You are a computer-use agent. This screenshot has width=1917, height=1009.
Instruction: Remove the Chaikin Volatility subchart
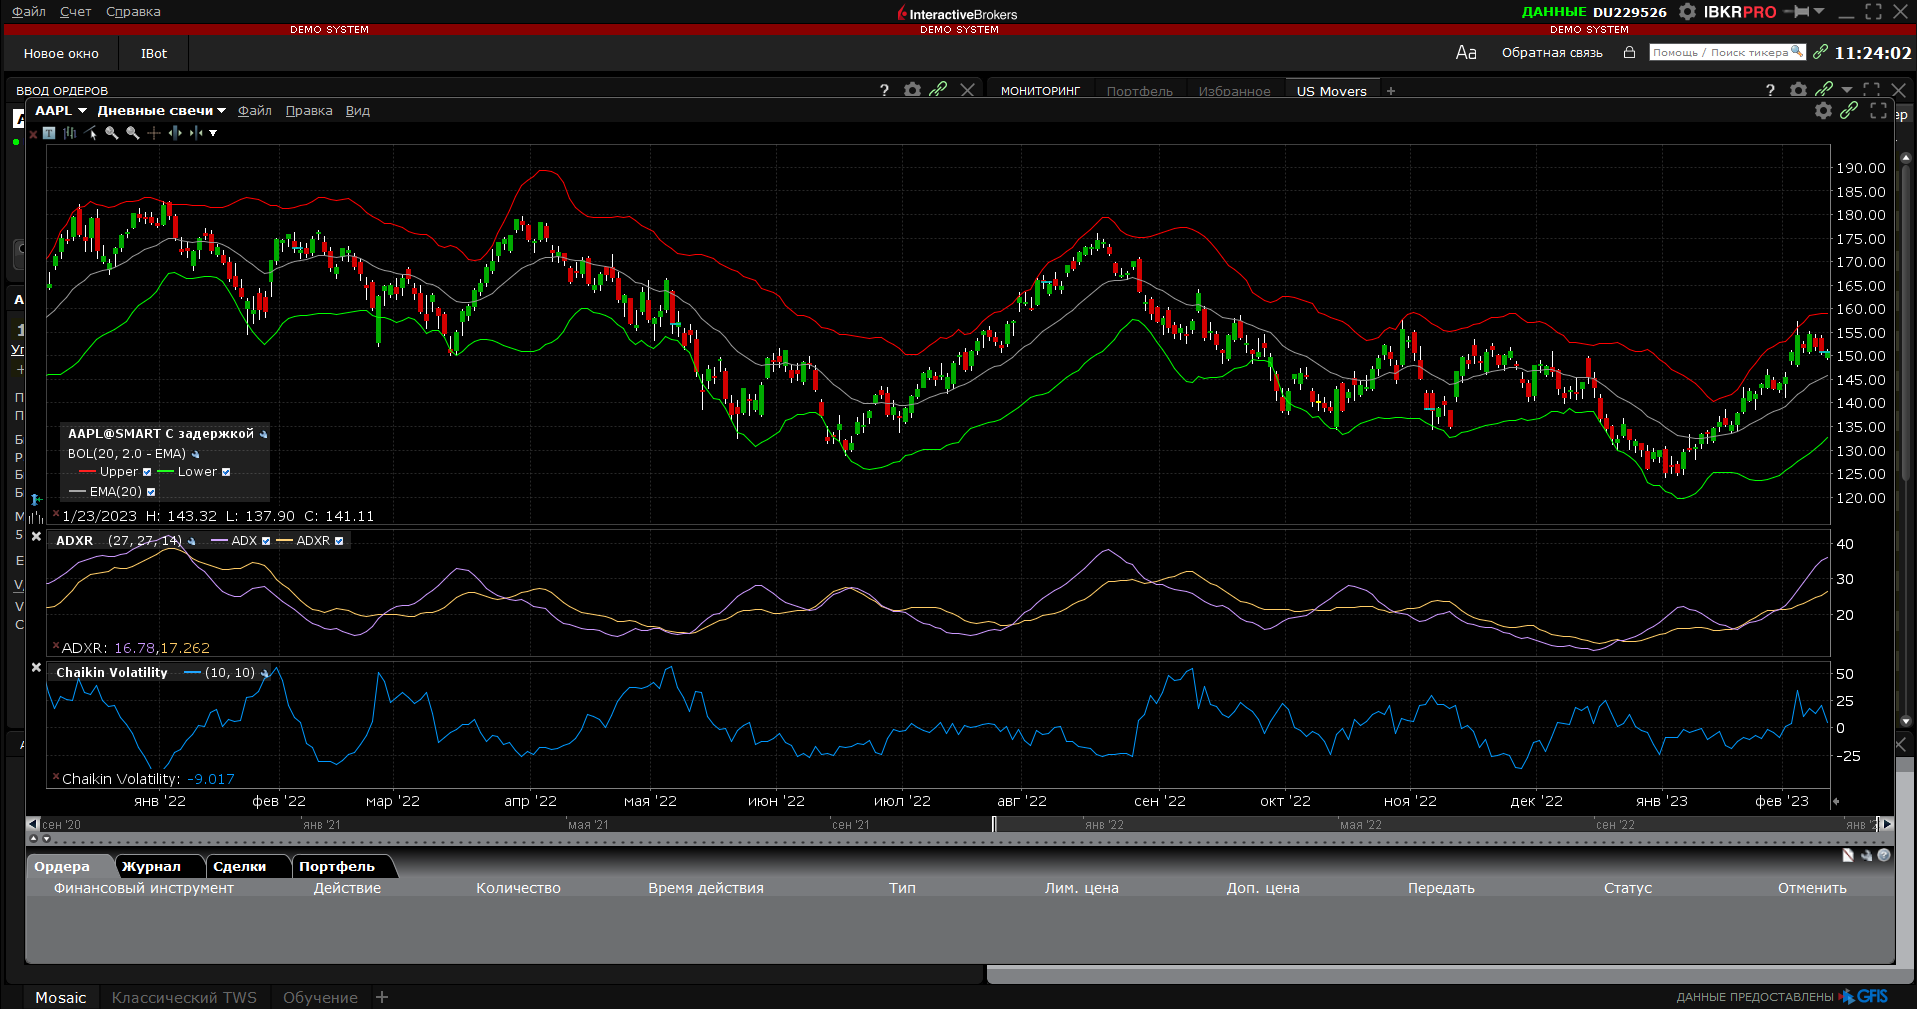point(36,668)
